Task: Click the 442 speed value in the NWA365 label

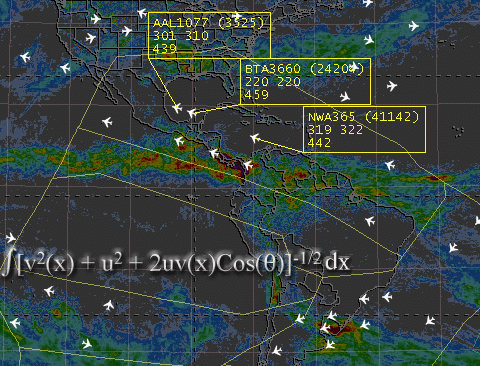Action: point(319,143)
